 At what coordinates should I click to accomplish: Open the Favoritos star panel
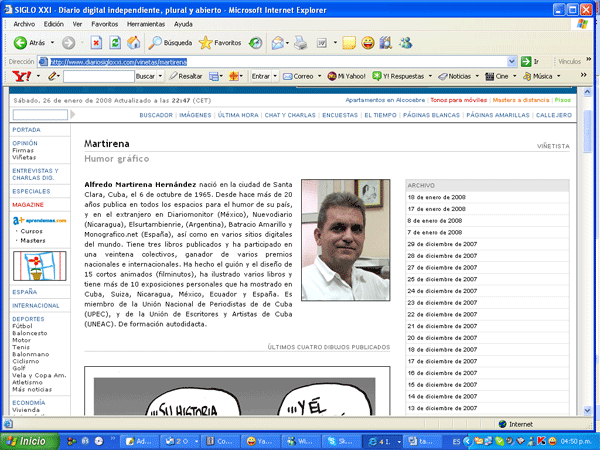(x=219, y=43)
